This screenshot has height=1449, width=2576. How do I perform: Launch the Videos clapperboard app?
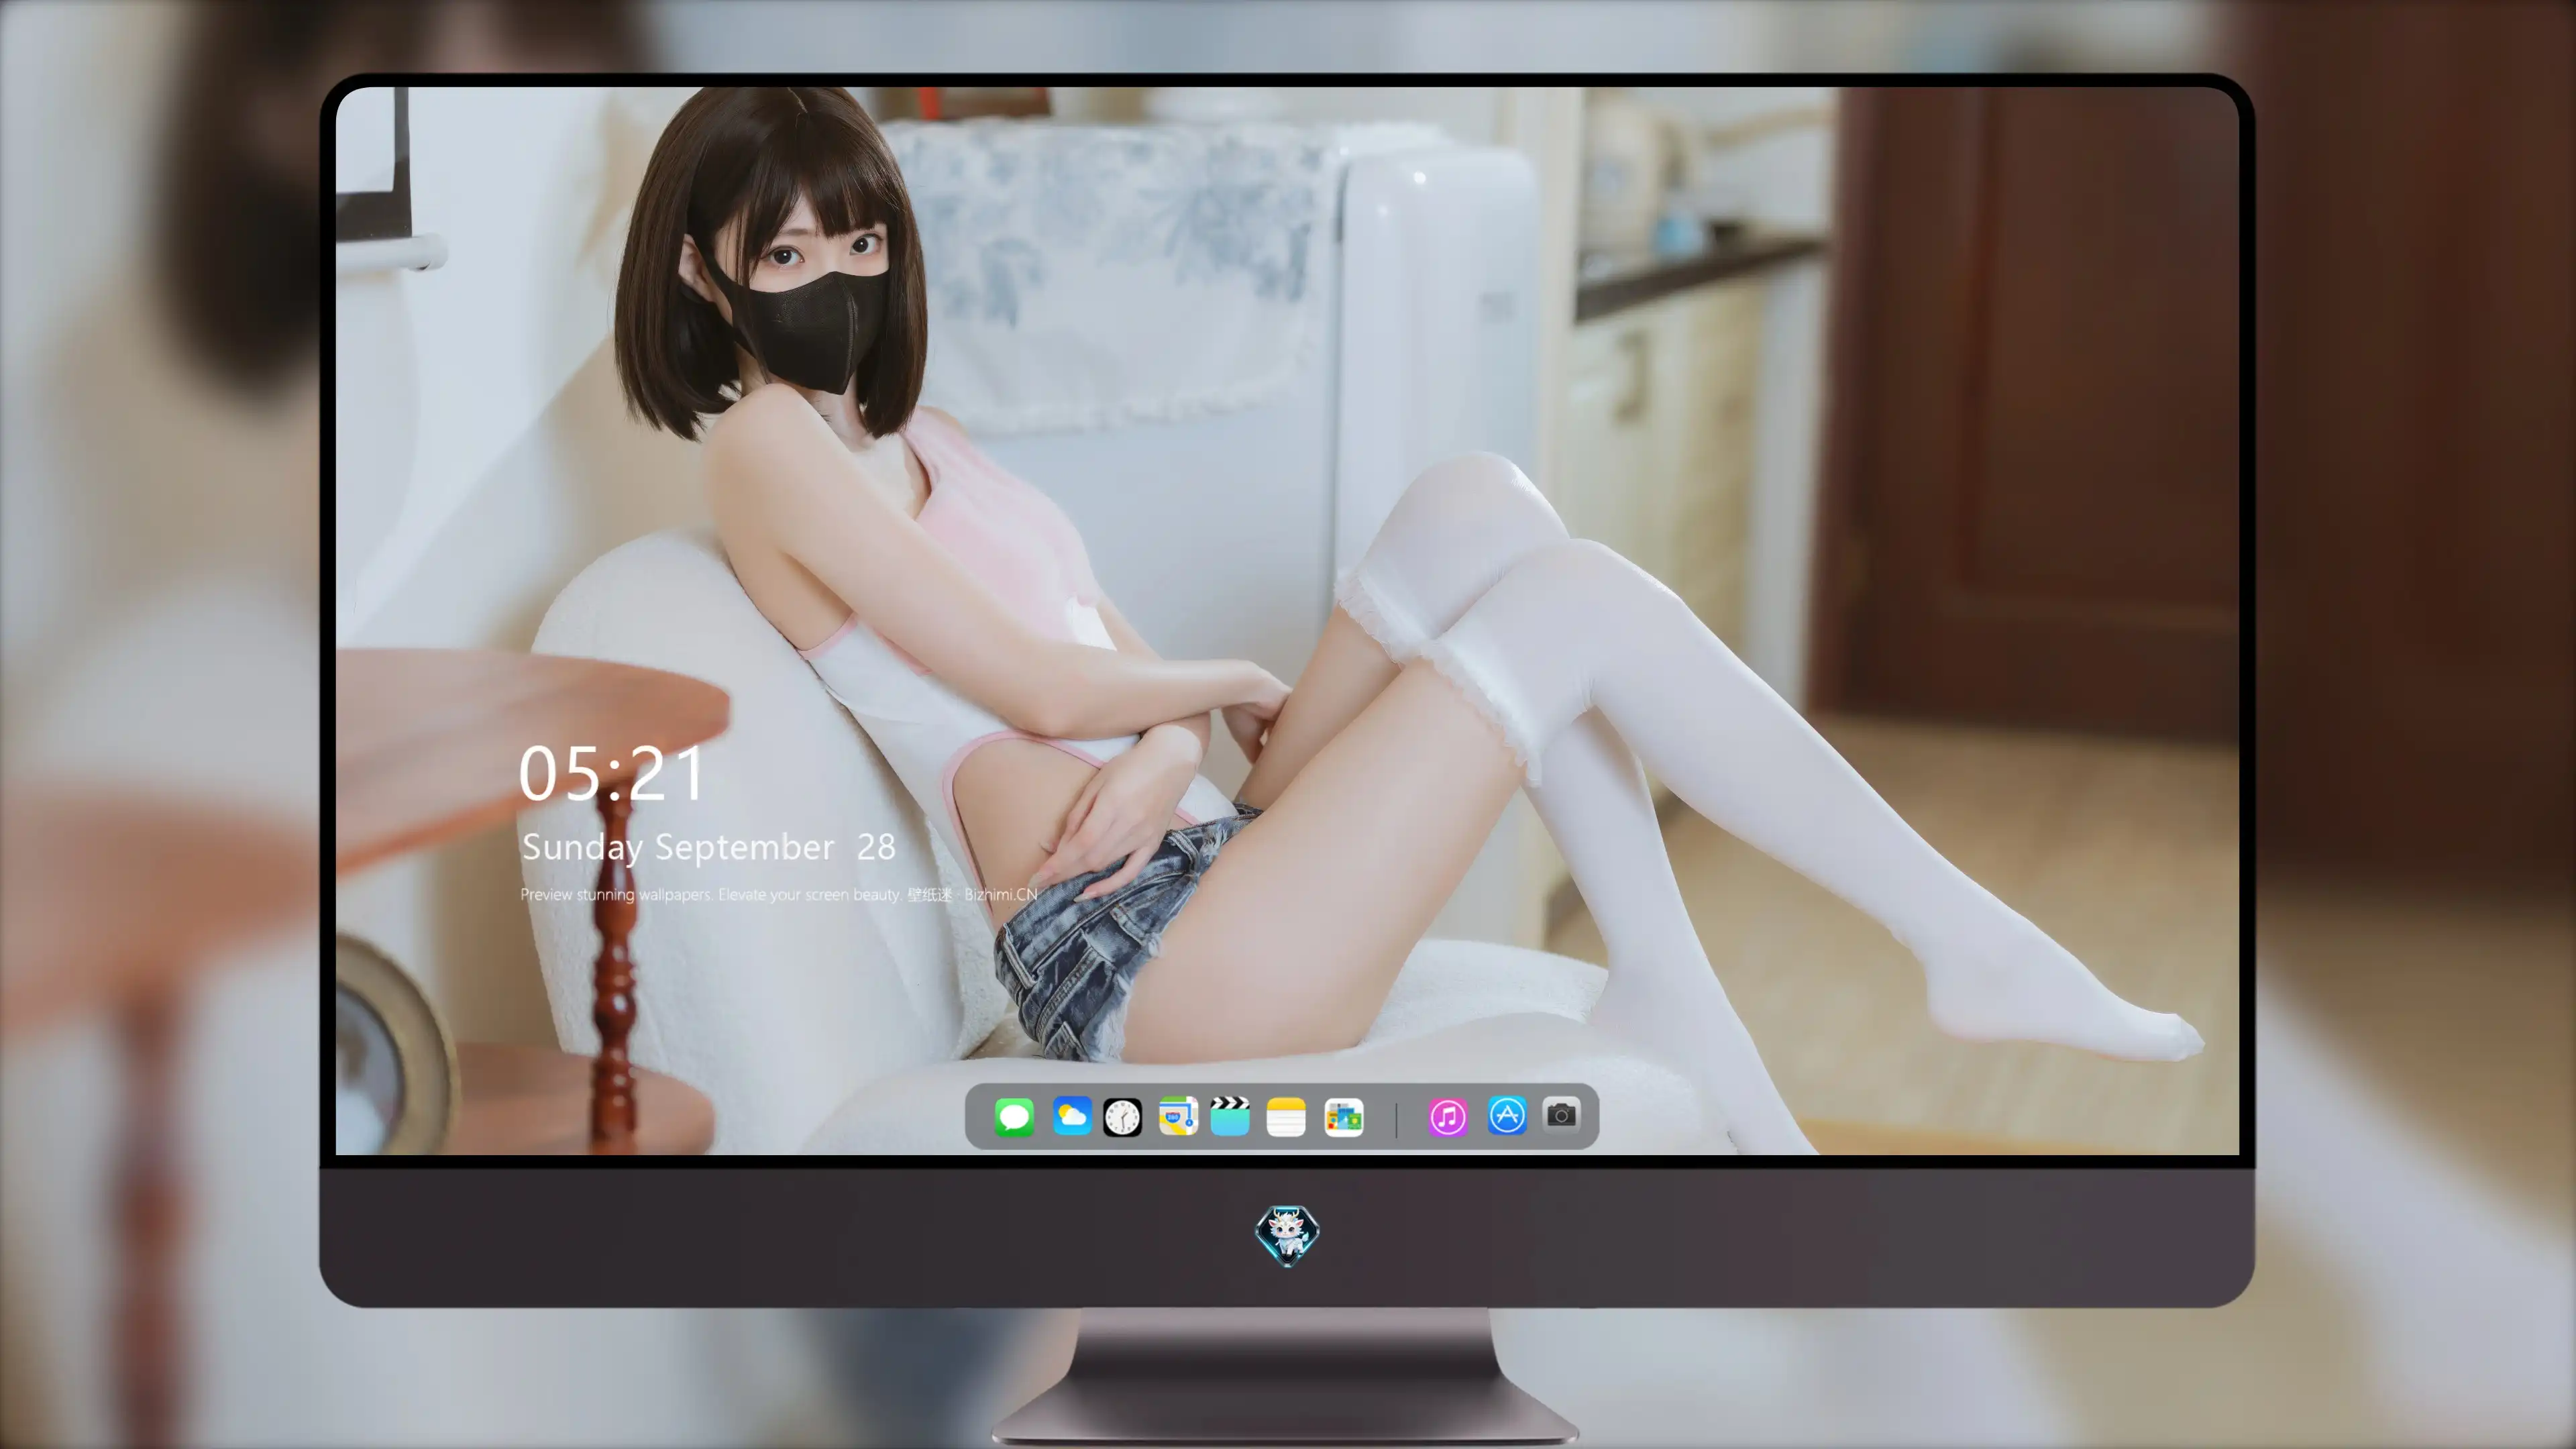click(1230, 1116)
